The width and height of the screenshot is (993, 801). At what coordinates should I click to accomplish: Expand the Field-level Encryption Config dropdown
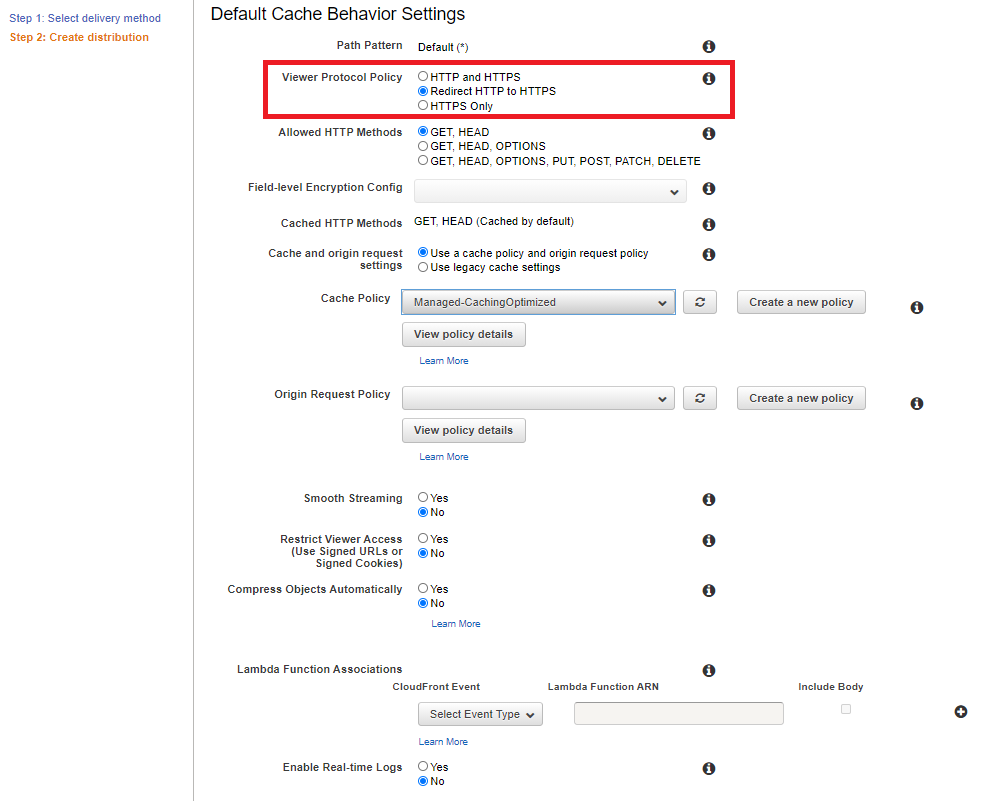[x=550, y=189]
